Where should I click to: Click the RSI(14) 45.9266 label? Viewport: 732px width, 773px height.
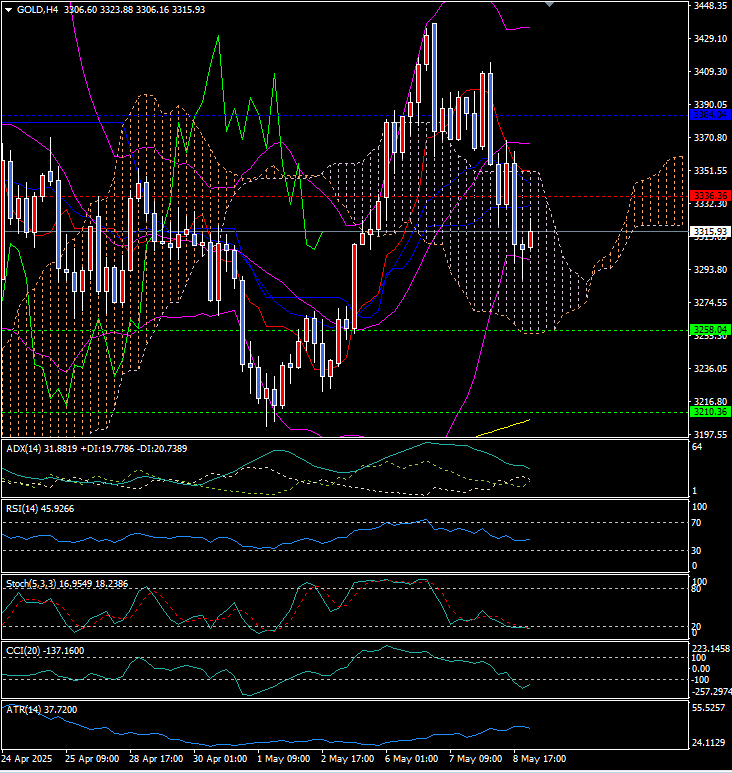[x=40, y=509]
